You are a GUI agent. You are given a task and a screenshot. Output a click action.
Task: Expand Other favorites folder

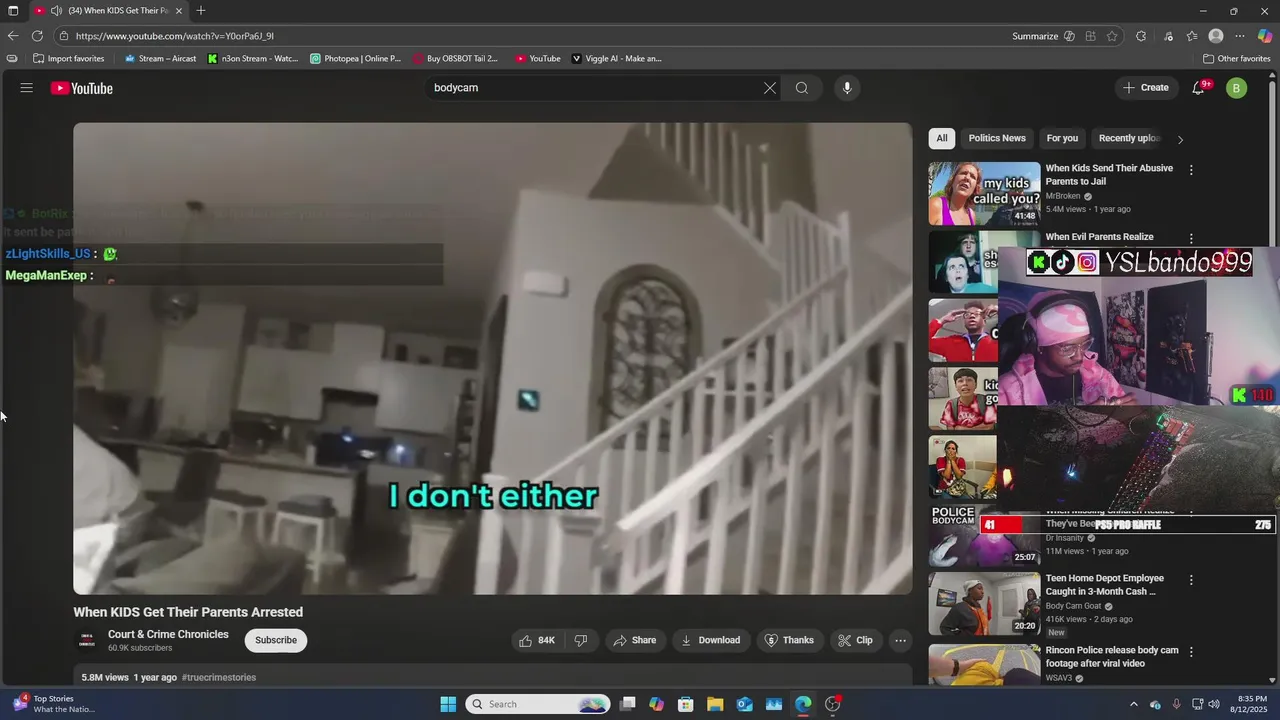click(x=1236, y=58)
